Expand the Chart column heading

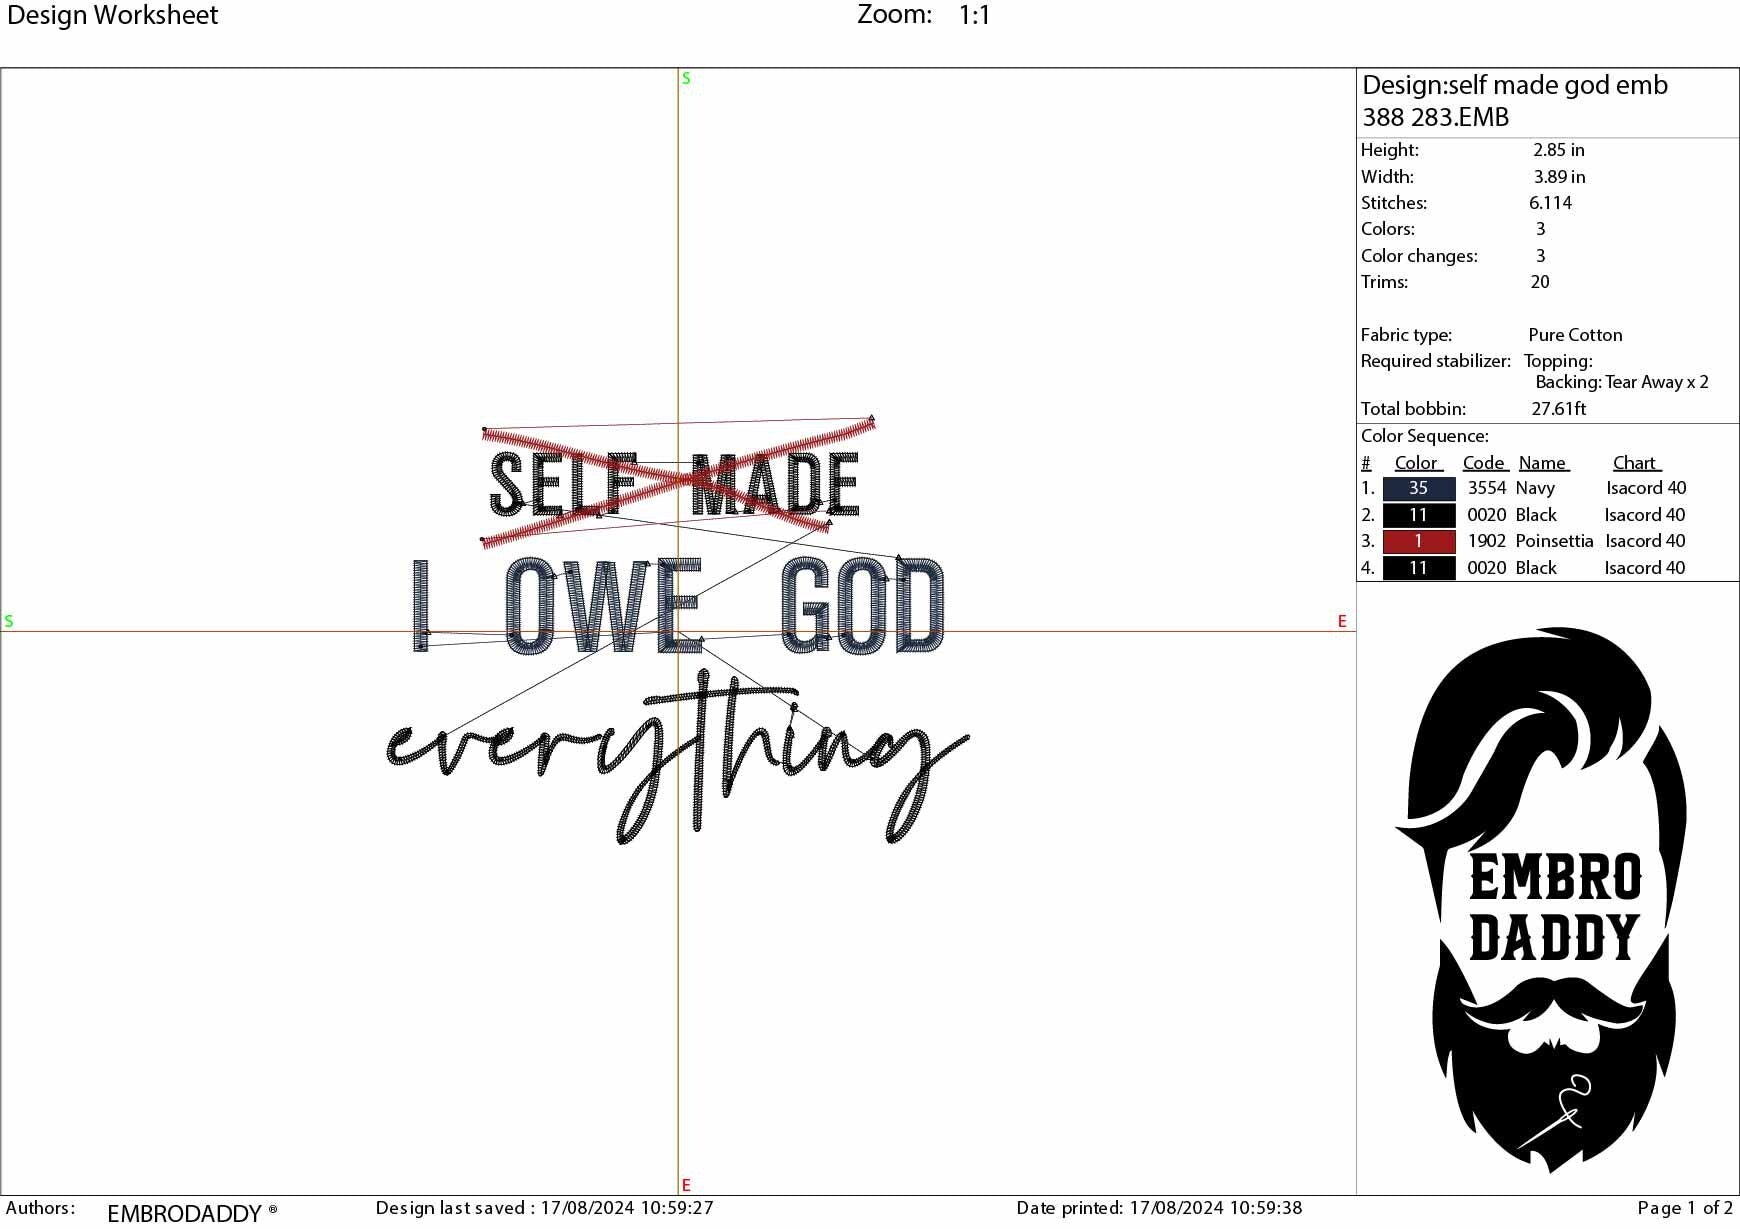pos(1634,462)
